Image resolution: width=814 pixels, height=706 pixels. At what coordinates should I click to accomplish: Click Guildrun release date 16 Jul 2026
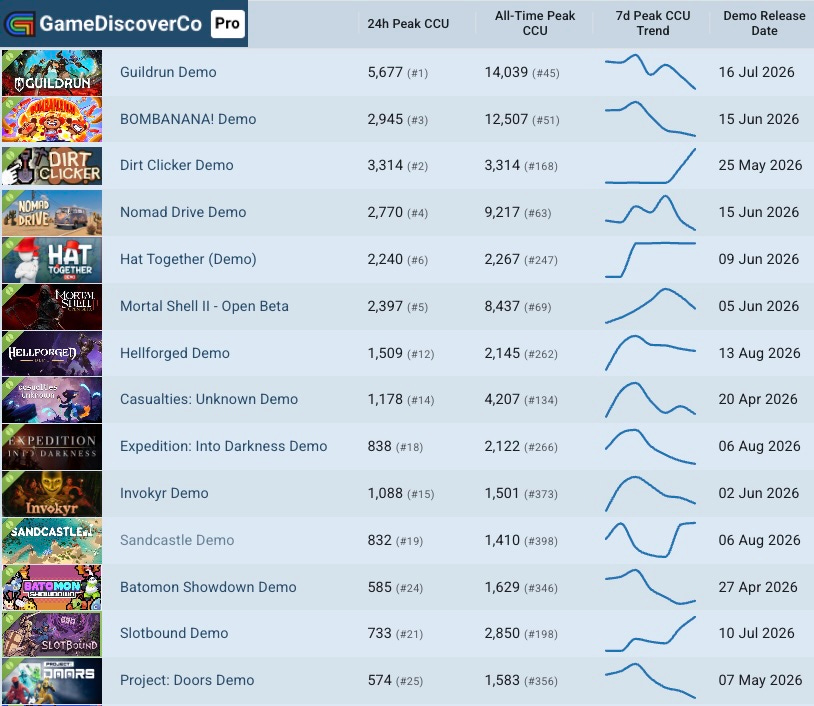[x=756, y=72]
